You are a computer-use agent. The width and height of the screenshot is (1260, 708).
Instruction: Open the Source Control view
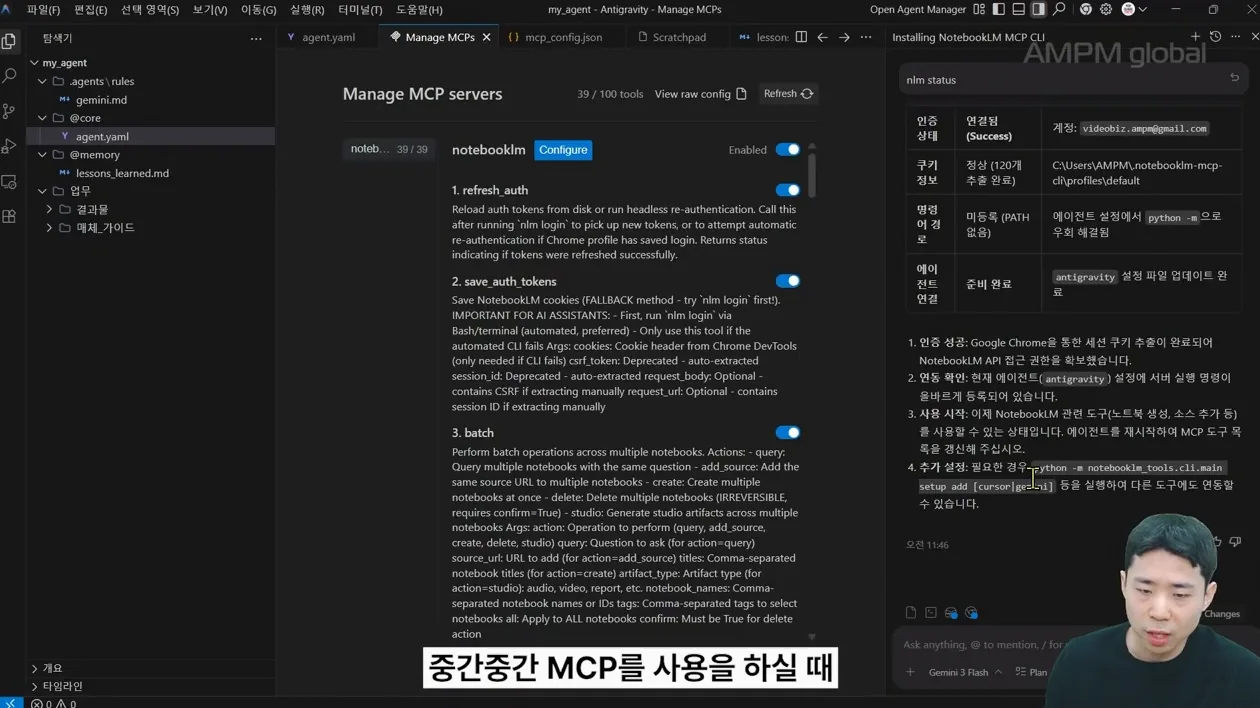10,111
